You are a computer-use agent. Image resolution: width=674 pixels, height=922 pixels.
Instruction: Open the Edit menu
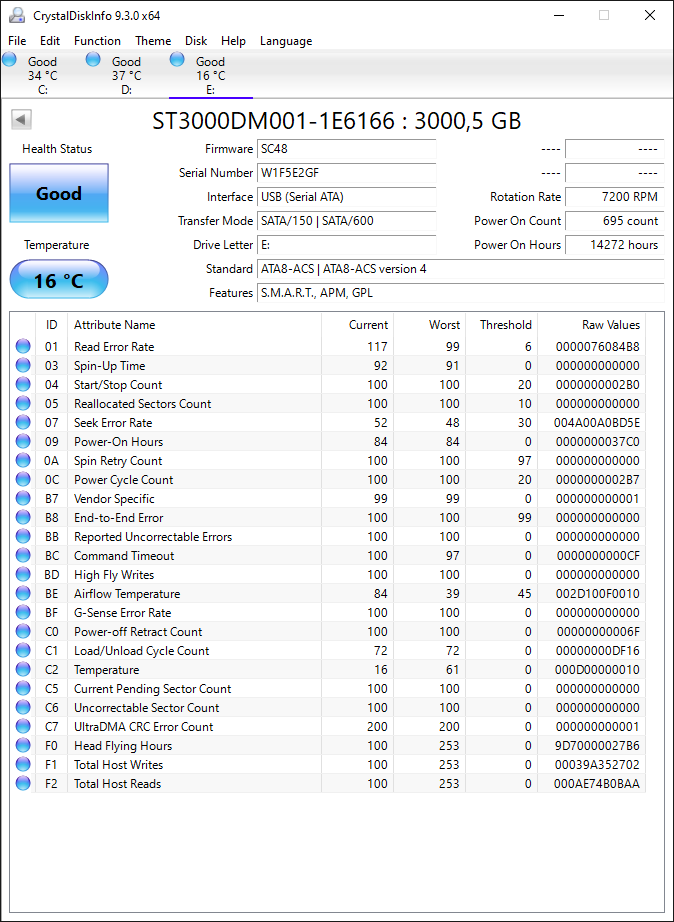pyautogui.click(x=50, y=41)
